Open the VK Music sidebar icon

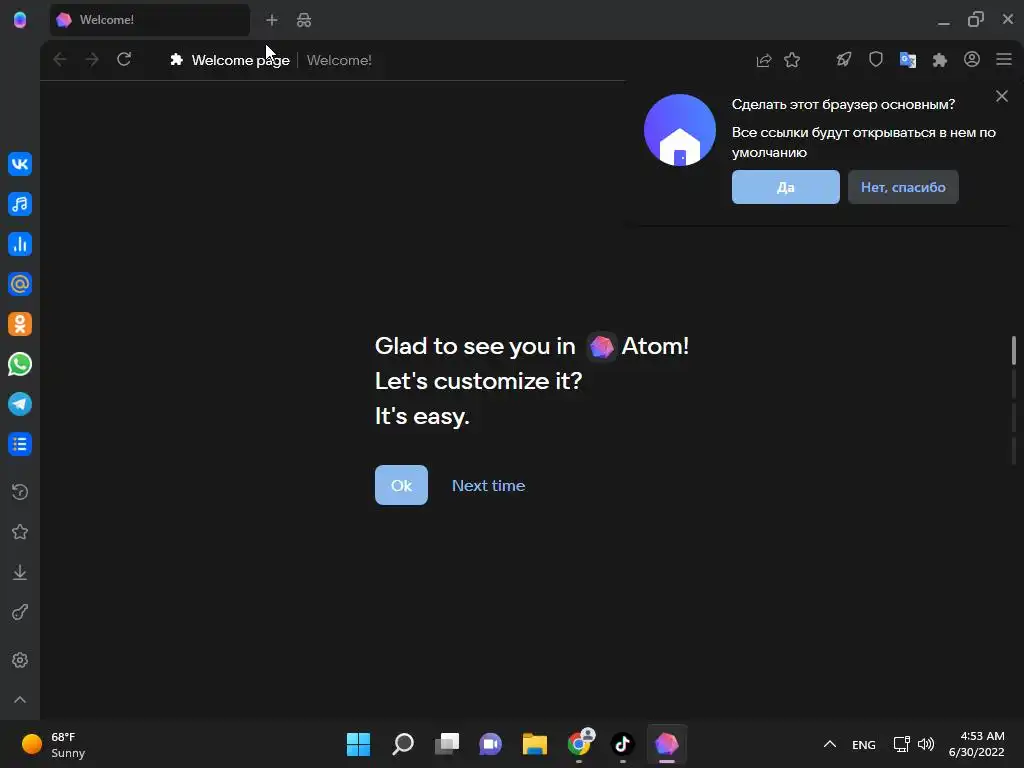tap(20, 204)
